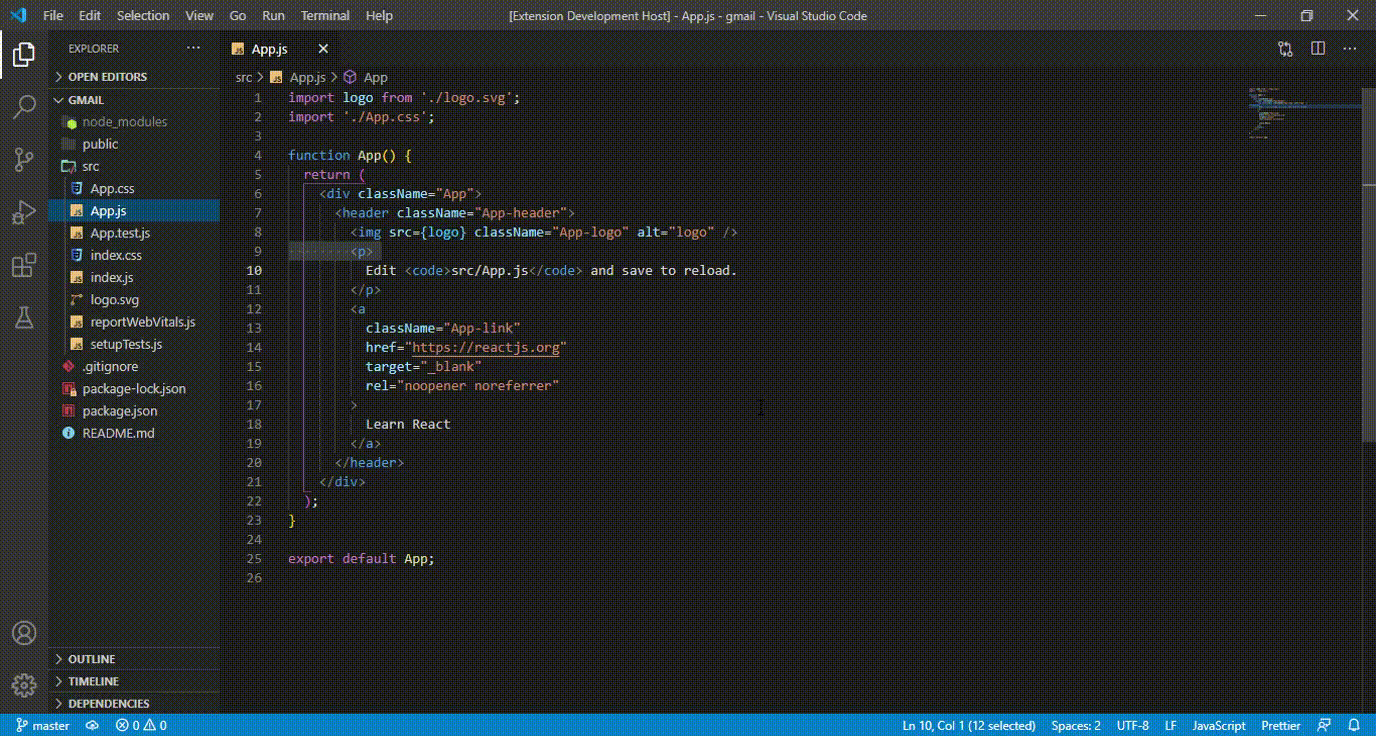This screenshot has width=1376, height=736.
Task: Click the synchronize changes cloud icon
Action: (x=92, y=725)
